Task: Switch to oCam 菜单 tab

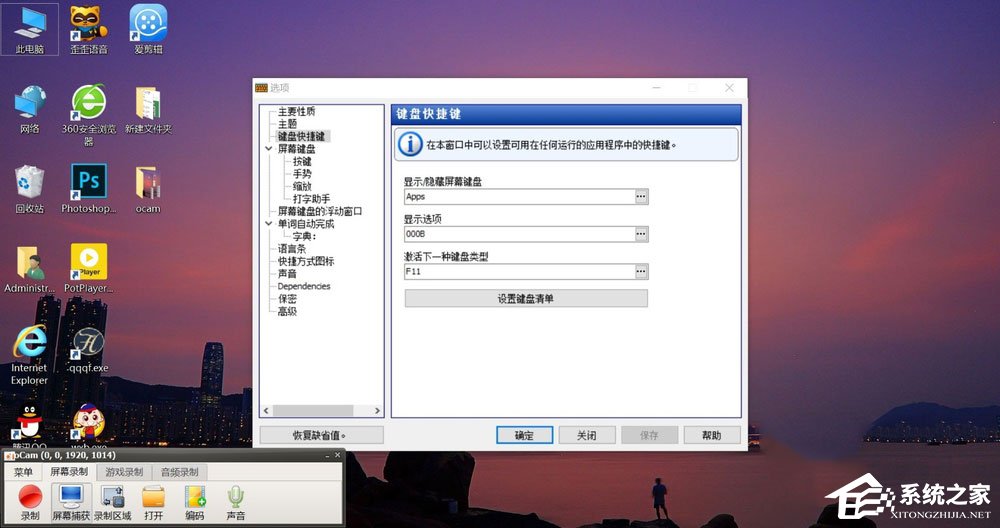Action: [x=24, y=473]
